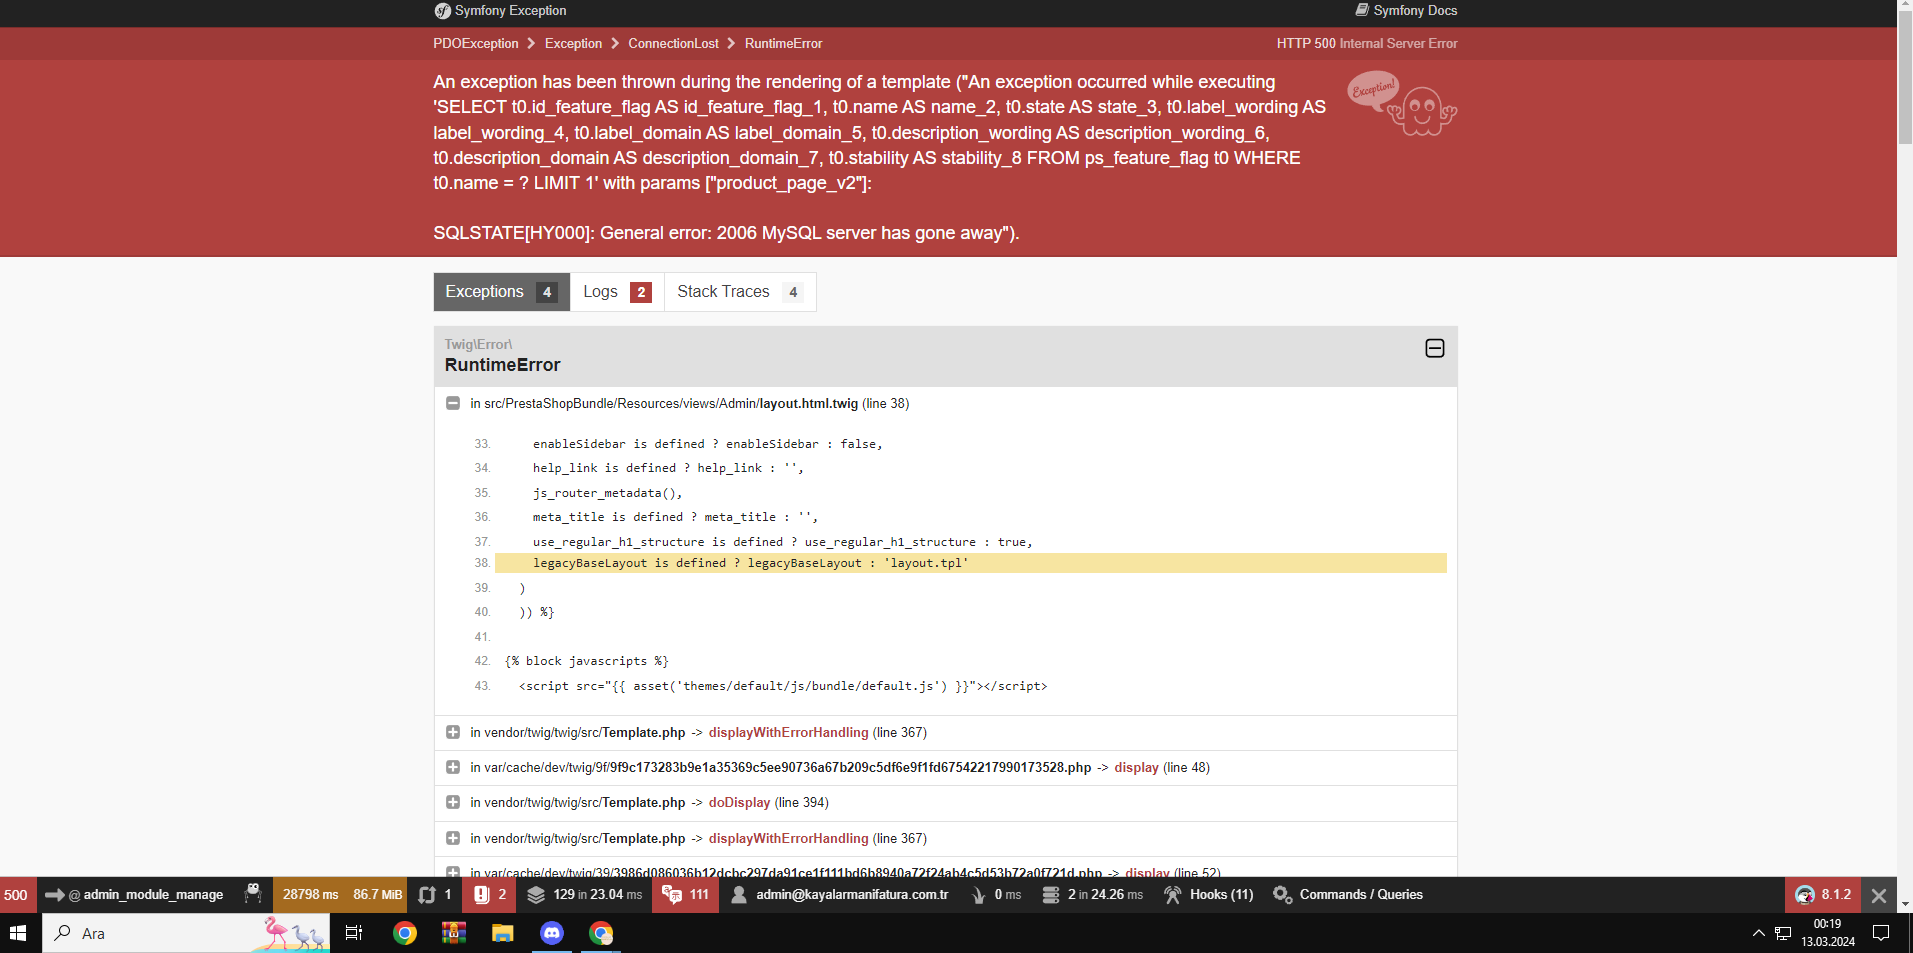Jump to ConnectionLost in the breadcrumb
Screen dimensions: 1913x953
coord(673,44)
